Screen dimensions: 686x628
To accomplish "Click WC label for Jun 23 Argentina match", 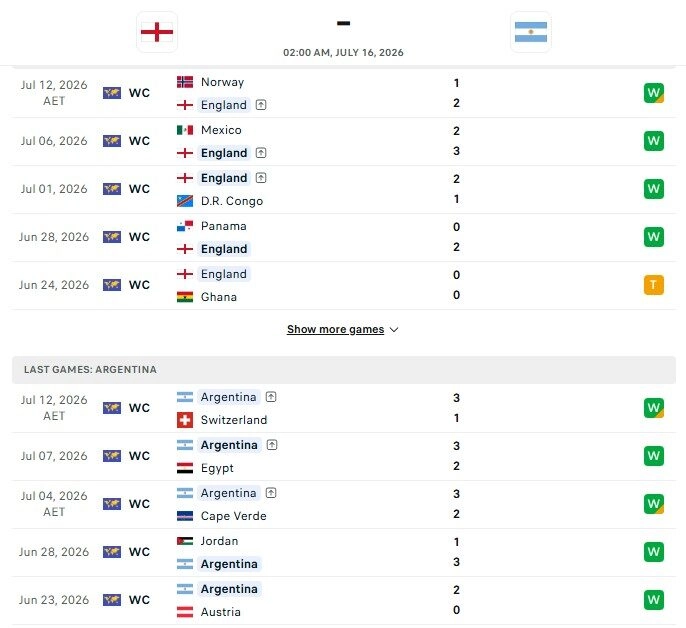I will tap(139, 600).
